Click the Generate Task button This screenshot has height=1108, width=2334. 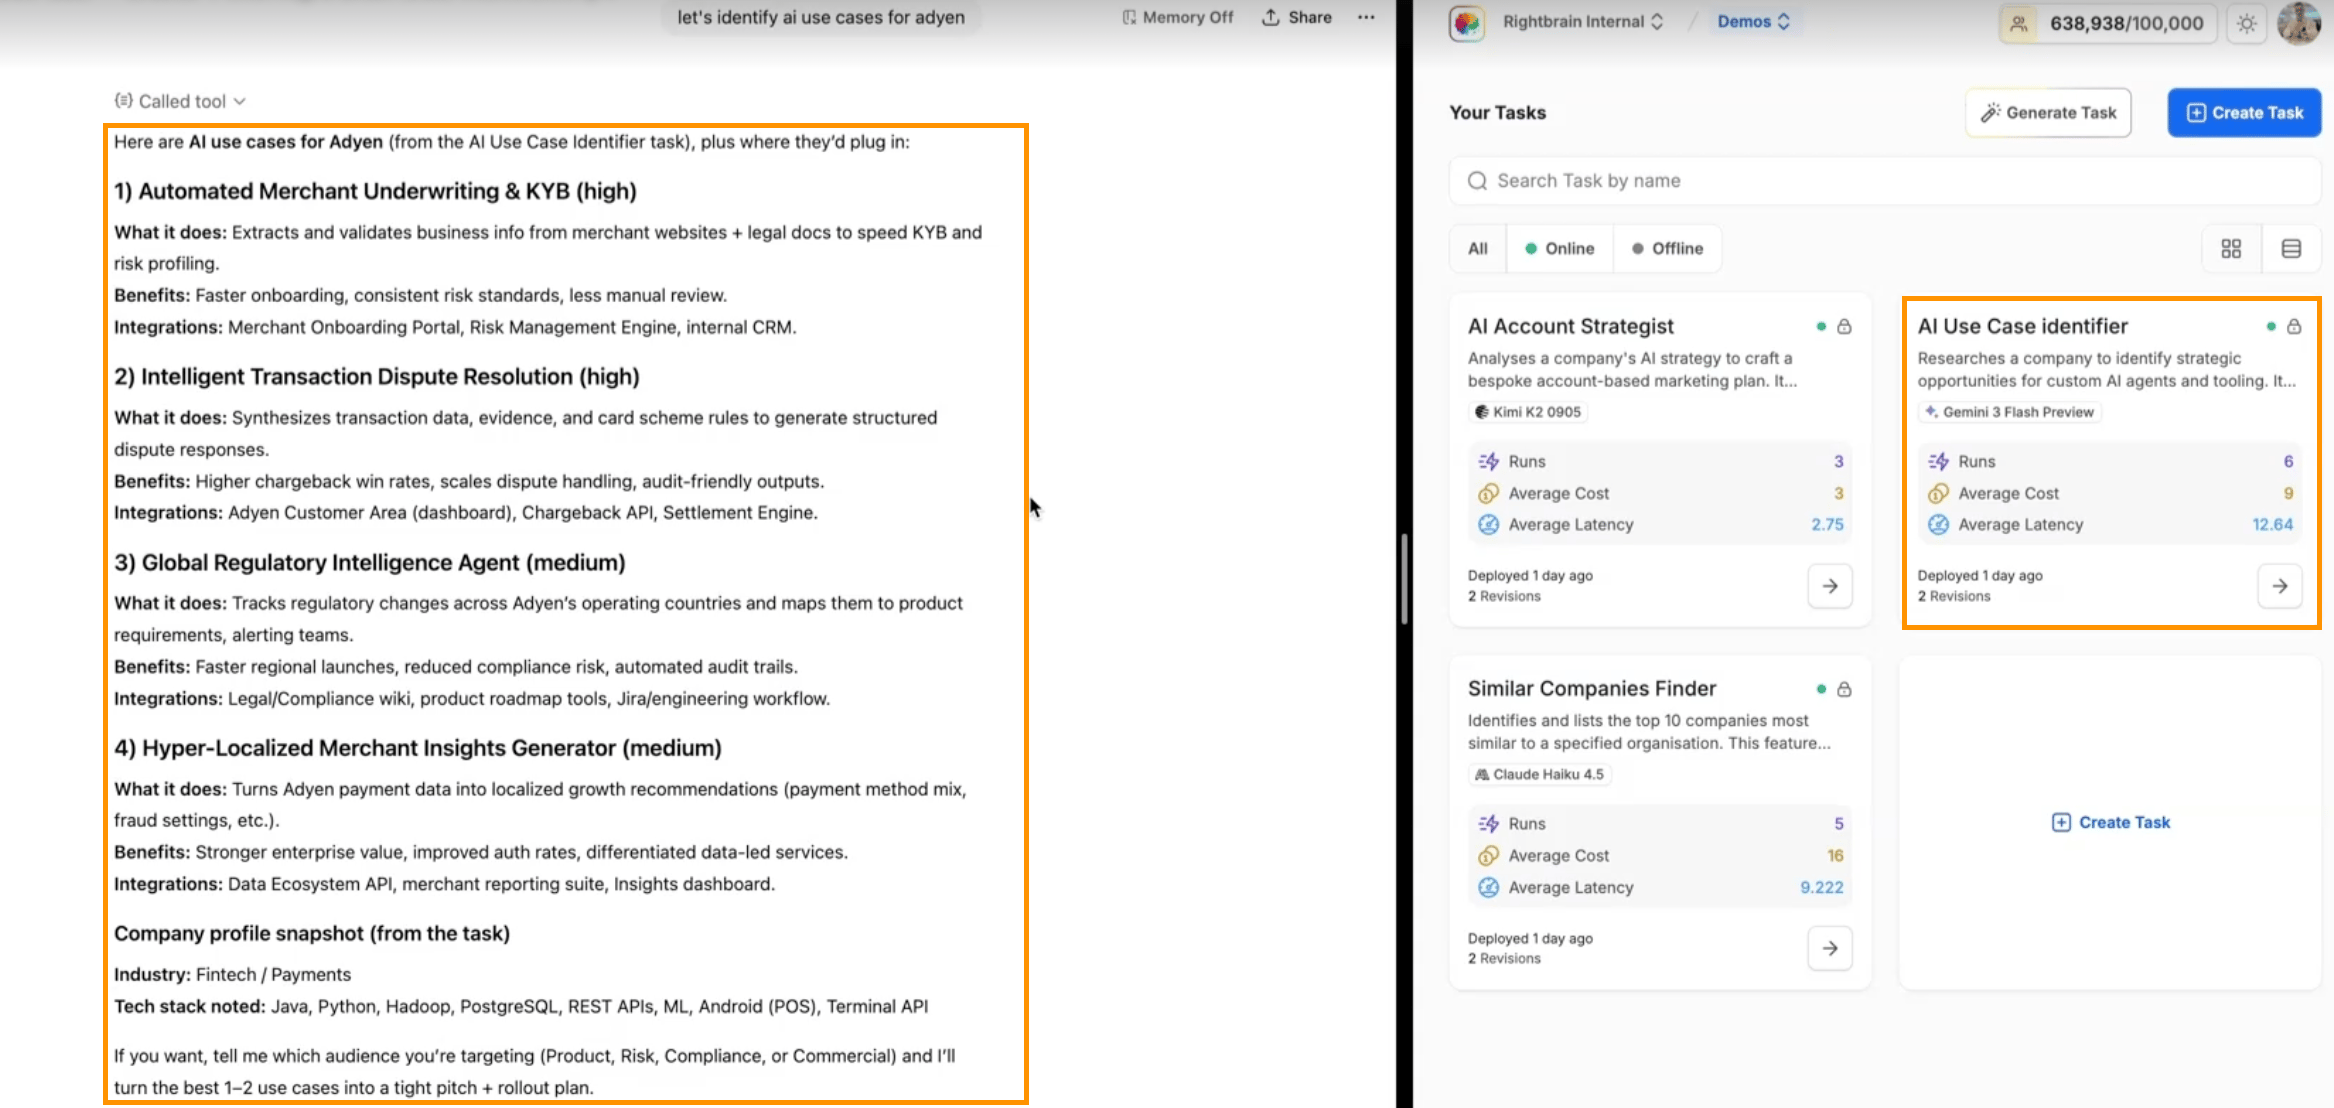pos(2048,112)
